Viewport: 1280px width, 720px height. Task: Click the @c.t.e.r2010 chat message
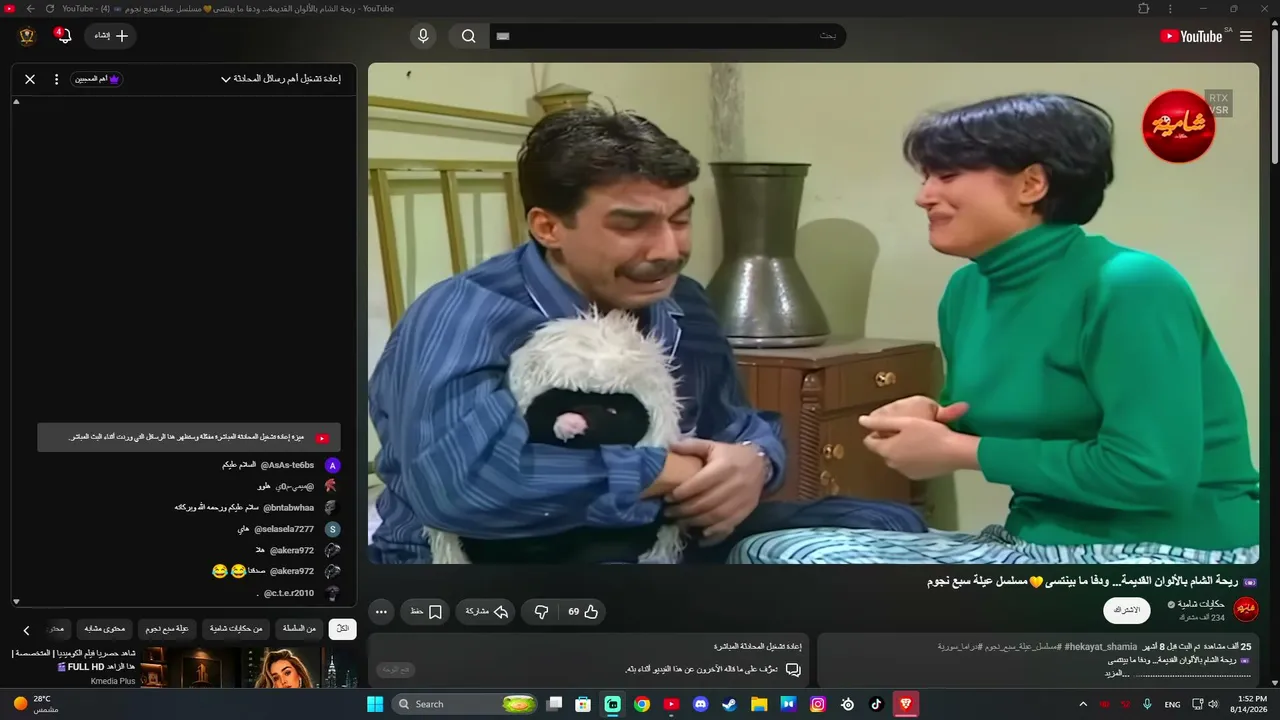coord(297,593)
